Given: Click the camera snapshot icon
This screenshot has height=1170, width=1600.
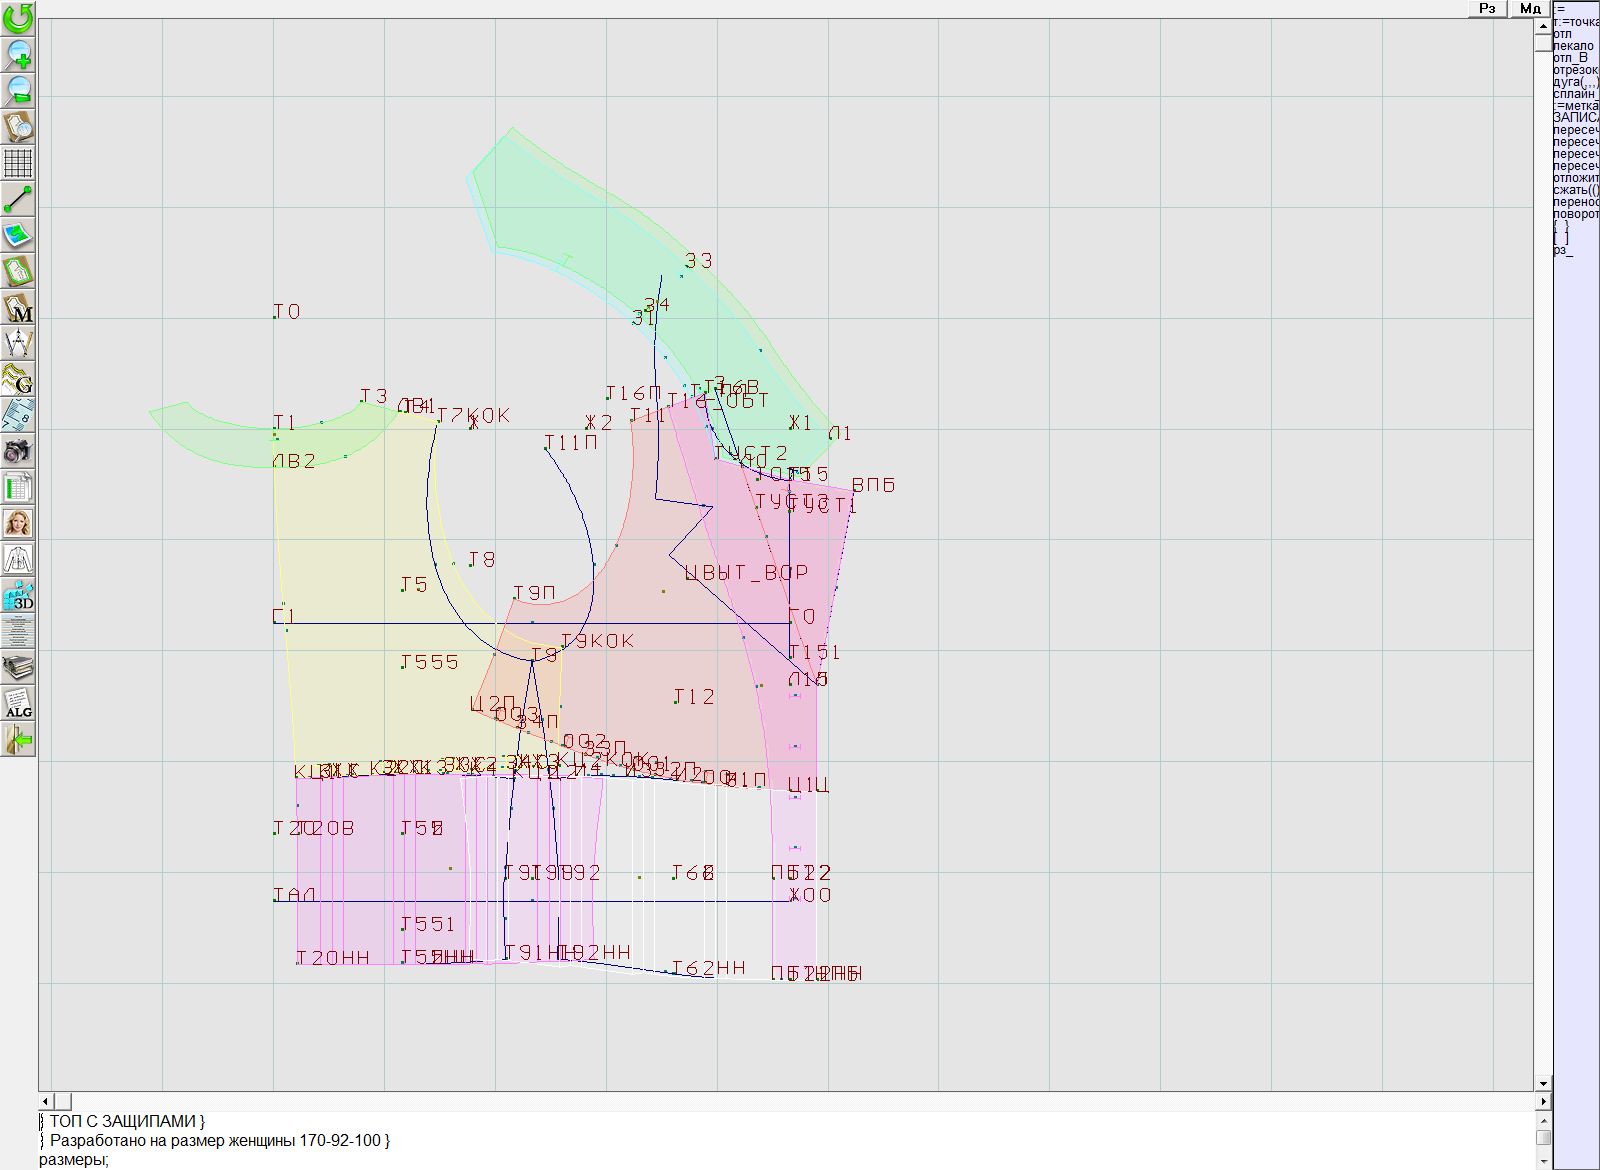Looking at the screenshot, I should pyautogui.click(x=18, y=451).
